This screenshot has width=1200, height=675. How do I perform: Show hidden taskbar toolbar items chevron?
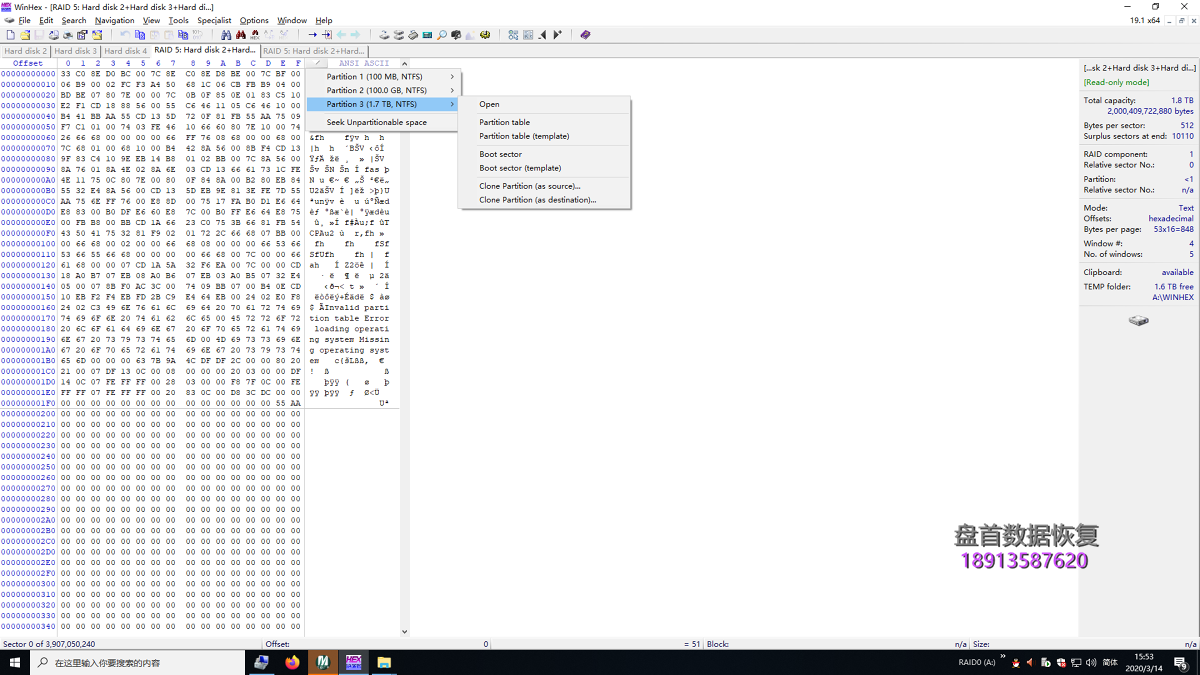(x=1004, y=657)
